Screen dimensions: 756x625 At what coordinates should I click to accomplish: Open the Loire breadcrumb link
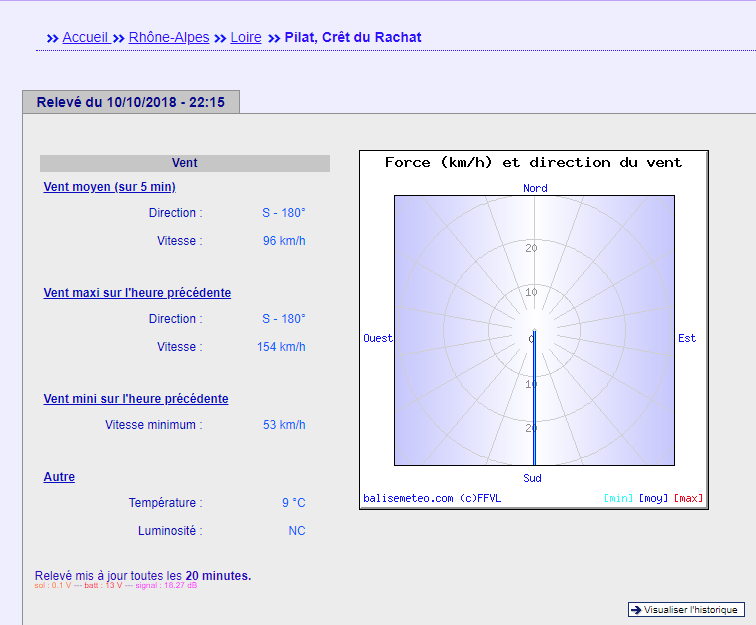pos(246,37)
